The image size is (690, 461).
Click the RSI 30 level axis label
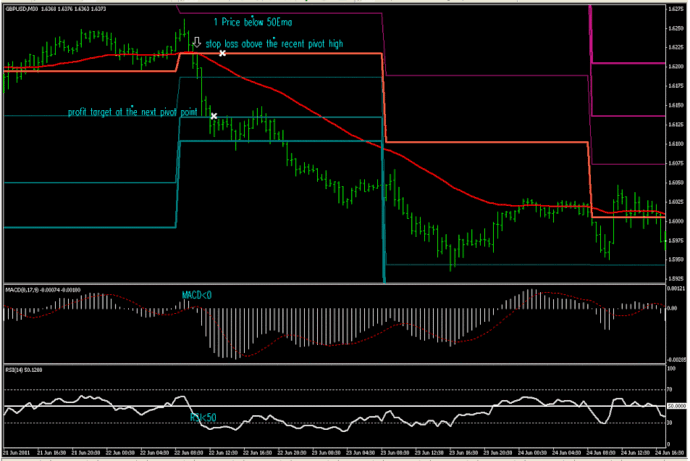(x=670, y=423)
